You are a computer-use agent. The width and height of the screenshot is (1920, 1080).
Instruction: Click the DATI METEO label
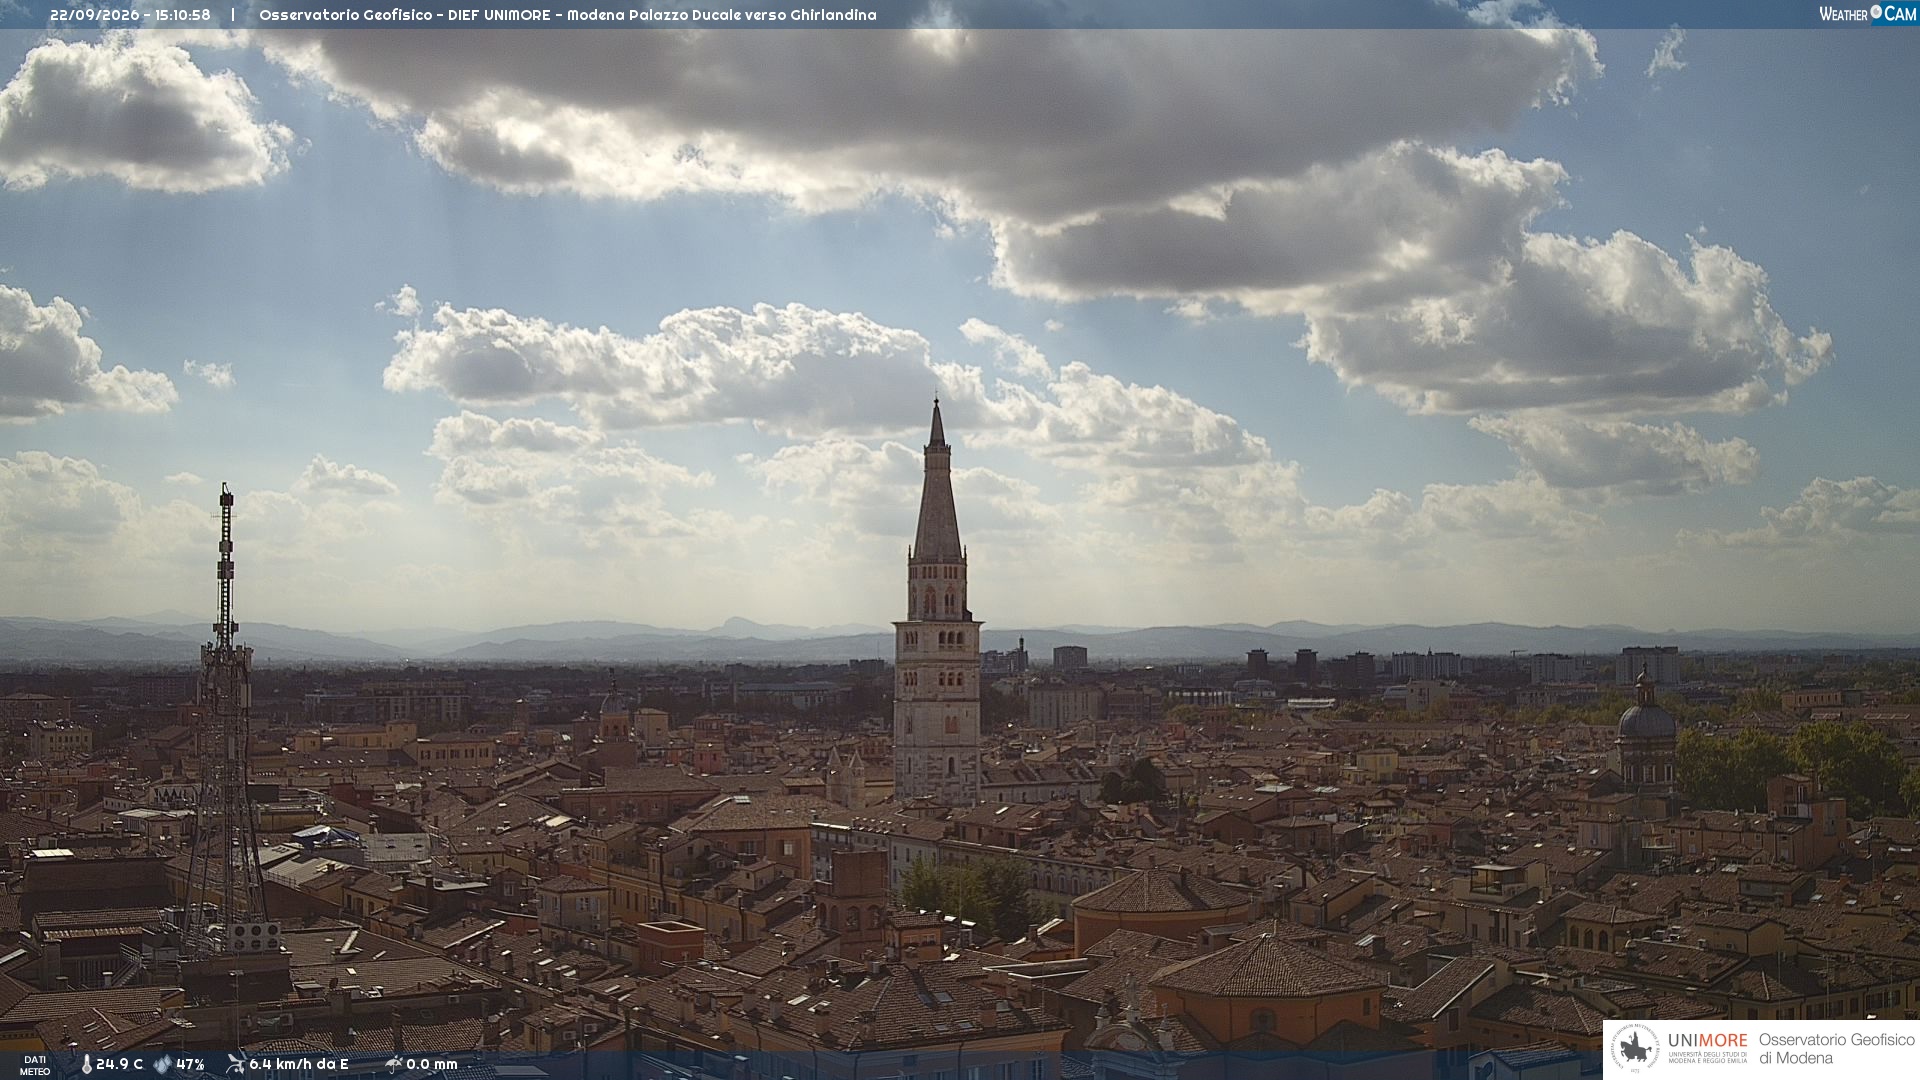click(35, 1066)
